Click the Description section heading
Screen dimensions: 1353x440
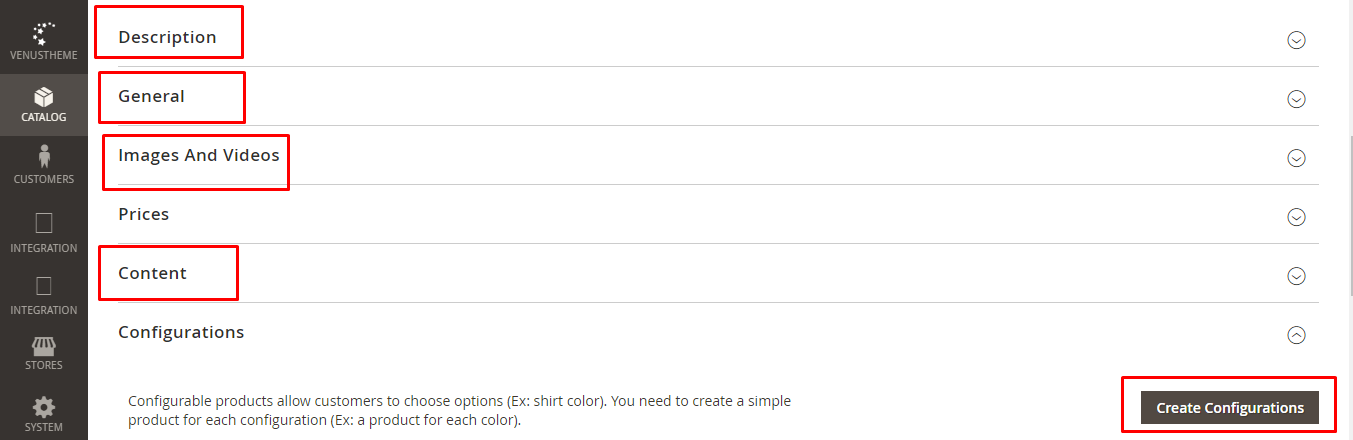tap(167, 37)
